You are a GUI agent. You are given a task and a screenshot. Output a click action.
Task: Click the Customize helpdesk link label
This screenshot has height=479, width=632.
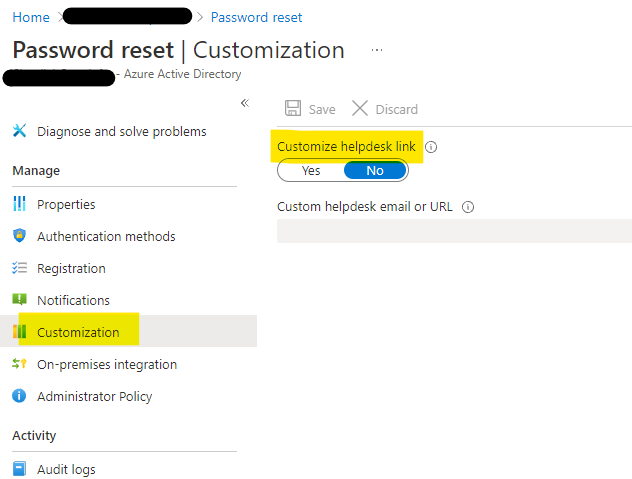coord(346,146)
